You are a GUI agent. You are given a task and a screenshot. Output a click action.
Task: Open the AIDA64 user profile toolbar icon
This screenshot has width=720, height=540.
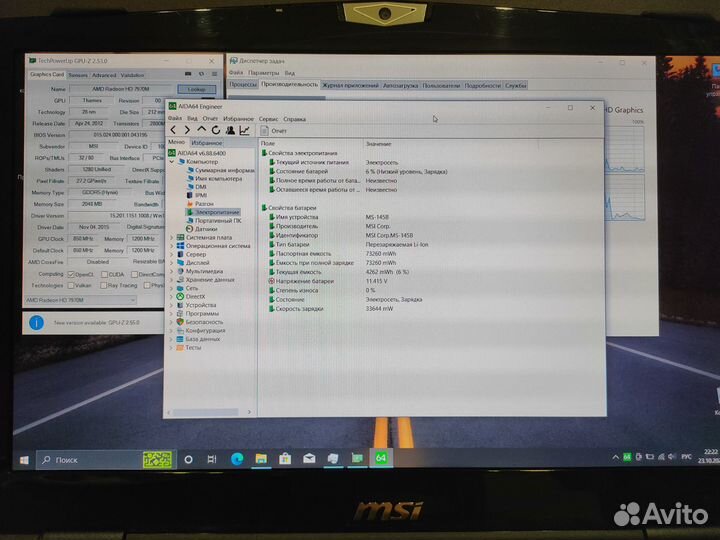(230, 130)
